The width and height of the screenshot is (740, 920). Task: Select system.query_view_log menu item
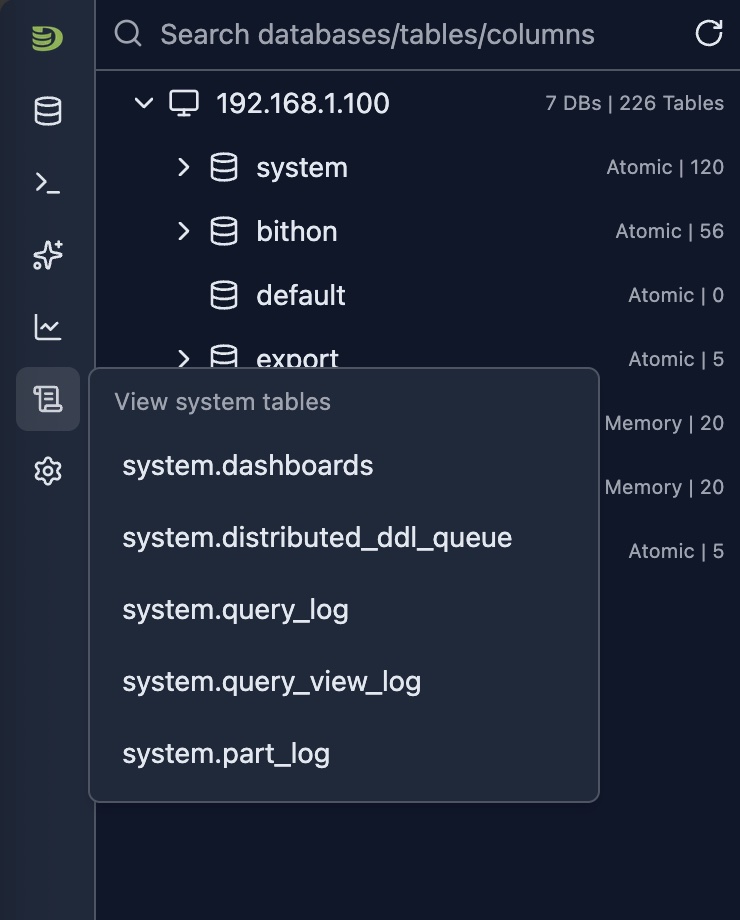[x=271, y=682]
